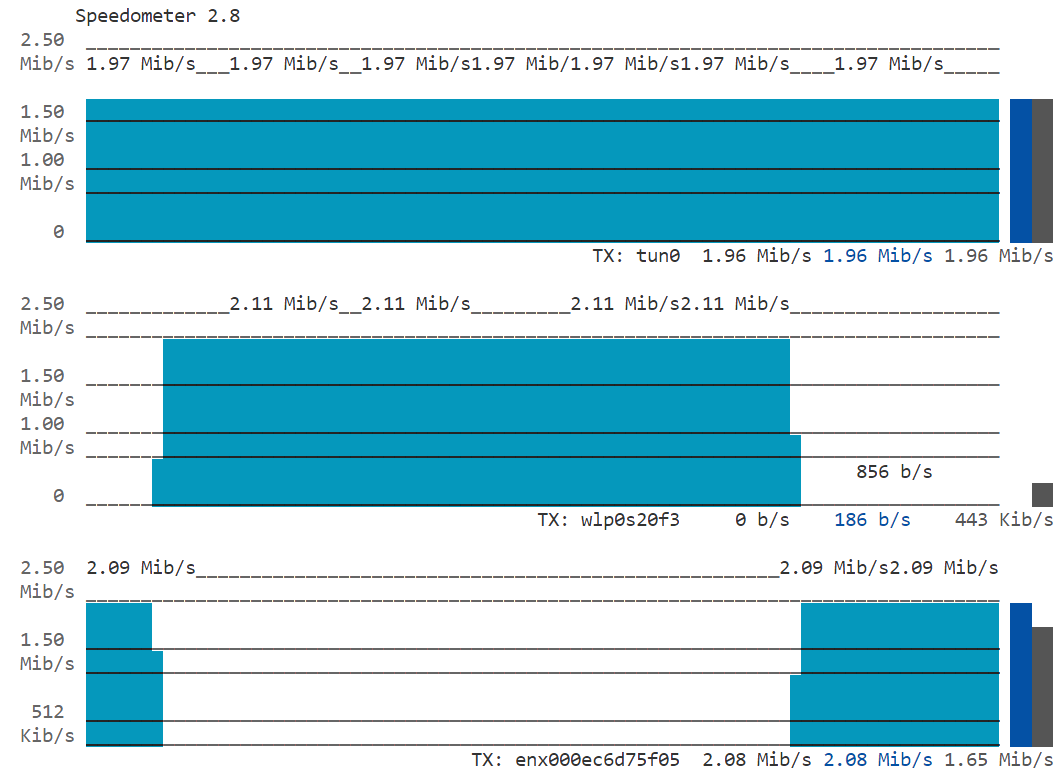This screenshot has width=1063, height=769.
Task: Click the 2.50 Mib/s axis label on top graph
Action: 42,52
